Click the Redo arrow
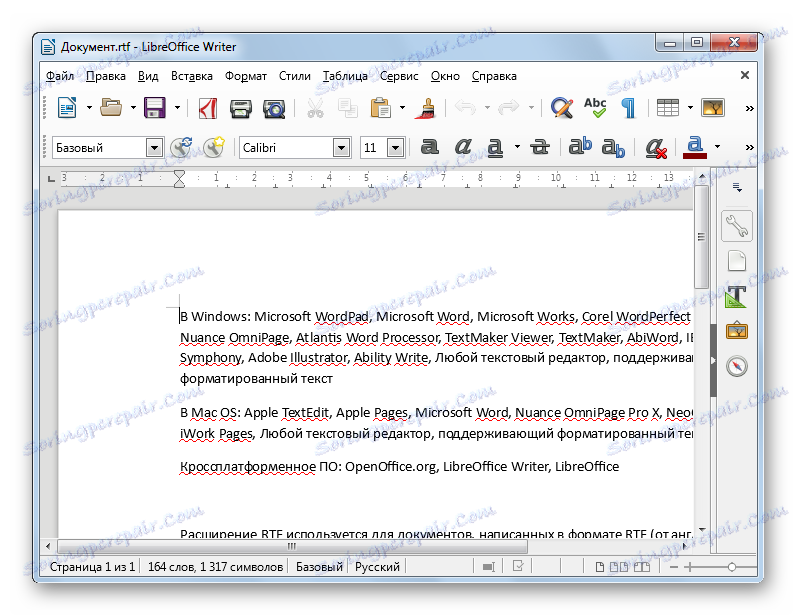 pyautogui.click(x=509, y=107)
